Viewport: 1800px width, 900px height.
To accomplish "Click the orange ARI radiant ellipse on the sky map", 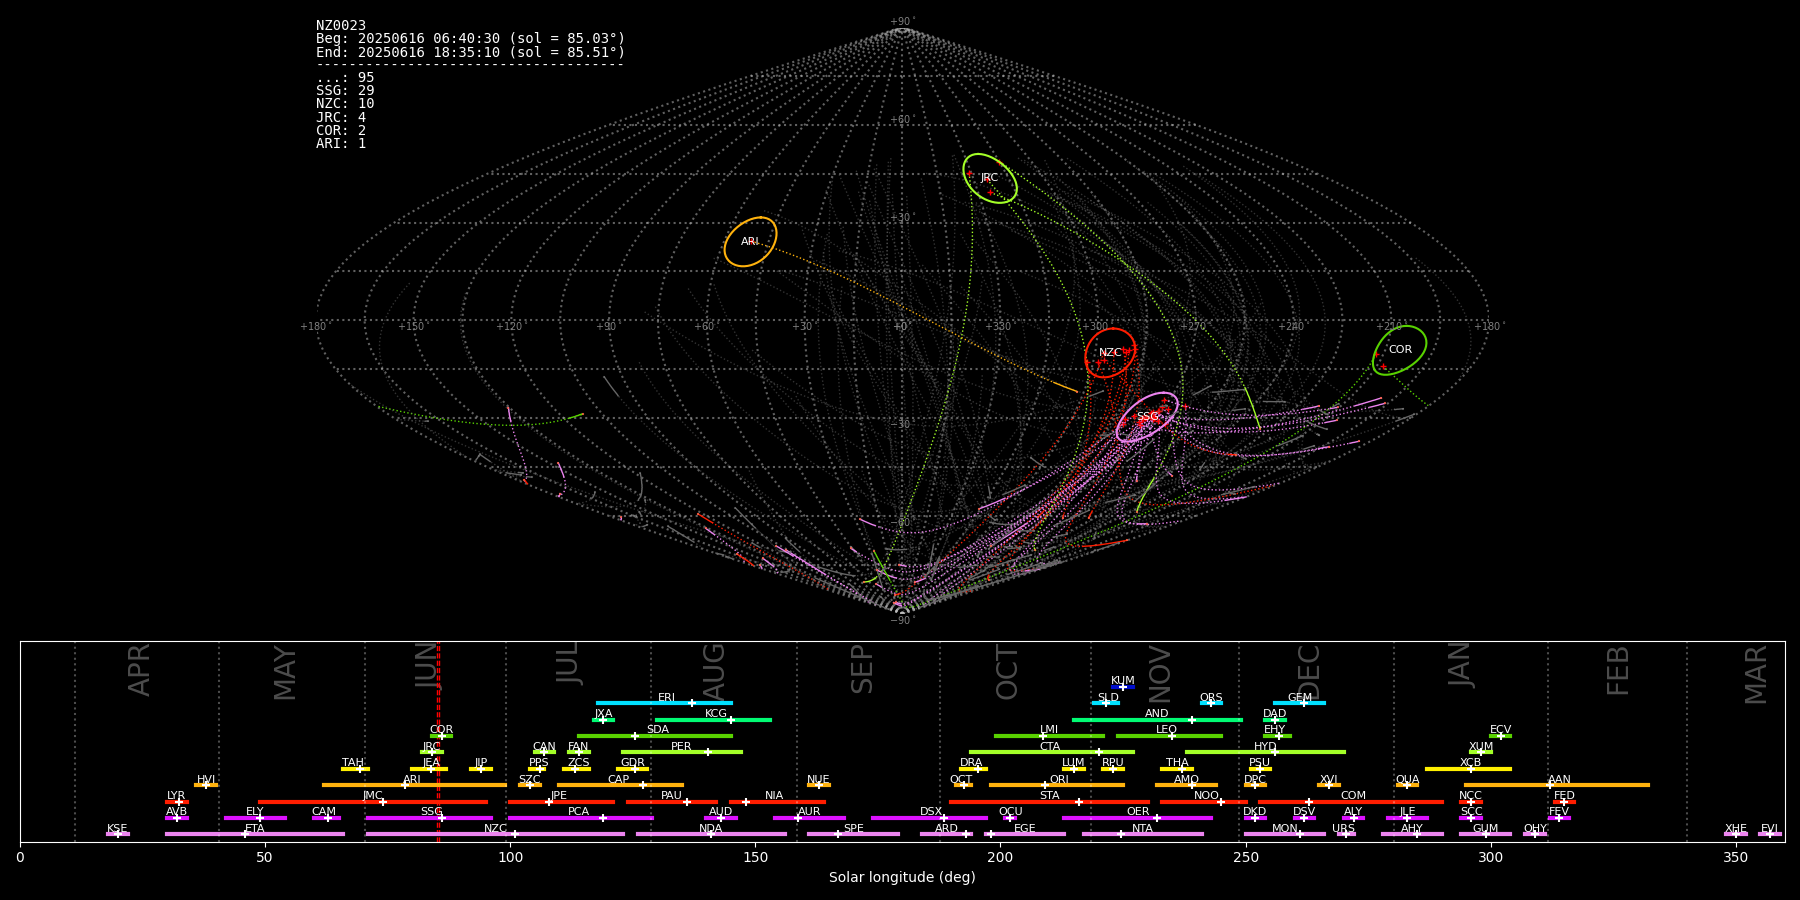I will click(750, 242).
